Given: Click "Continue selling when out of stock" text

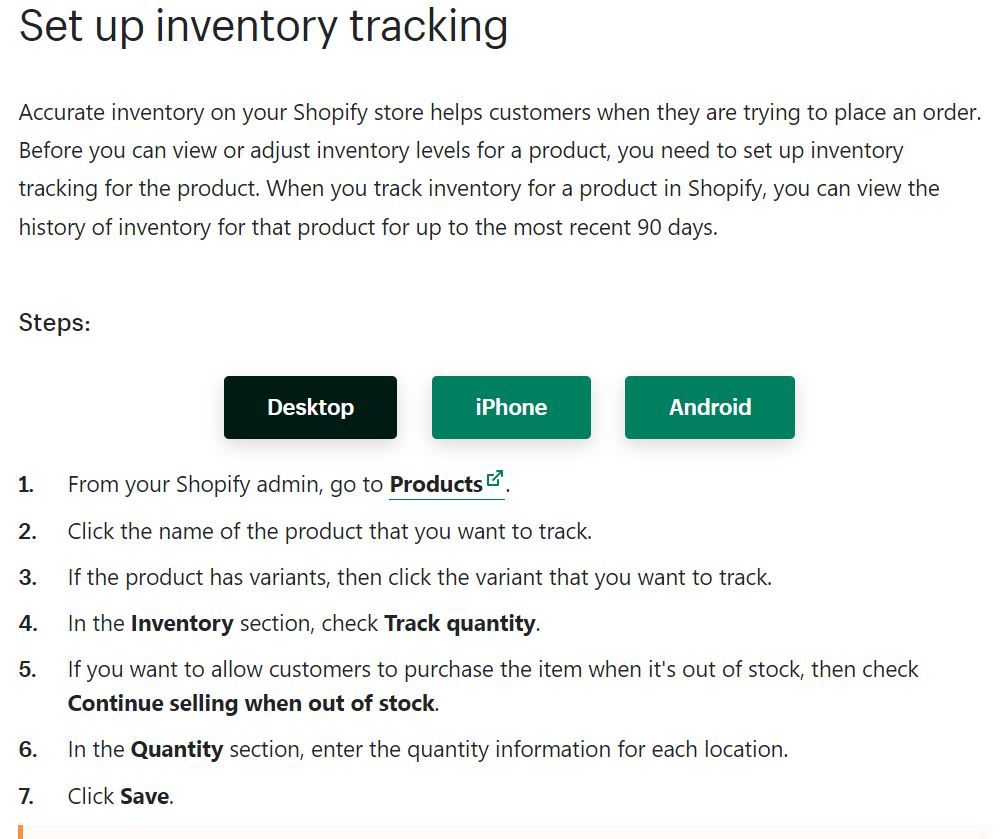Looking at the screenshot, I should (x=251, y=703).
